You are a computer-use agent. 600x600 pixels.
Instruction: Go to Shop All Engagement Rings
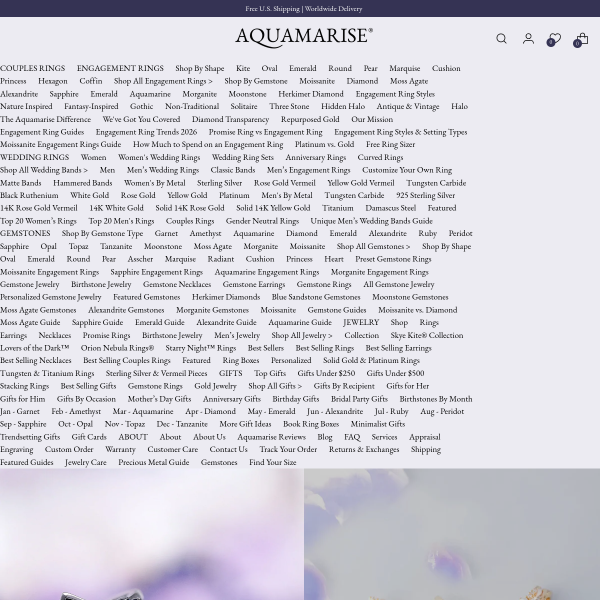[163, 81]
